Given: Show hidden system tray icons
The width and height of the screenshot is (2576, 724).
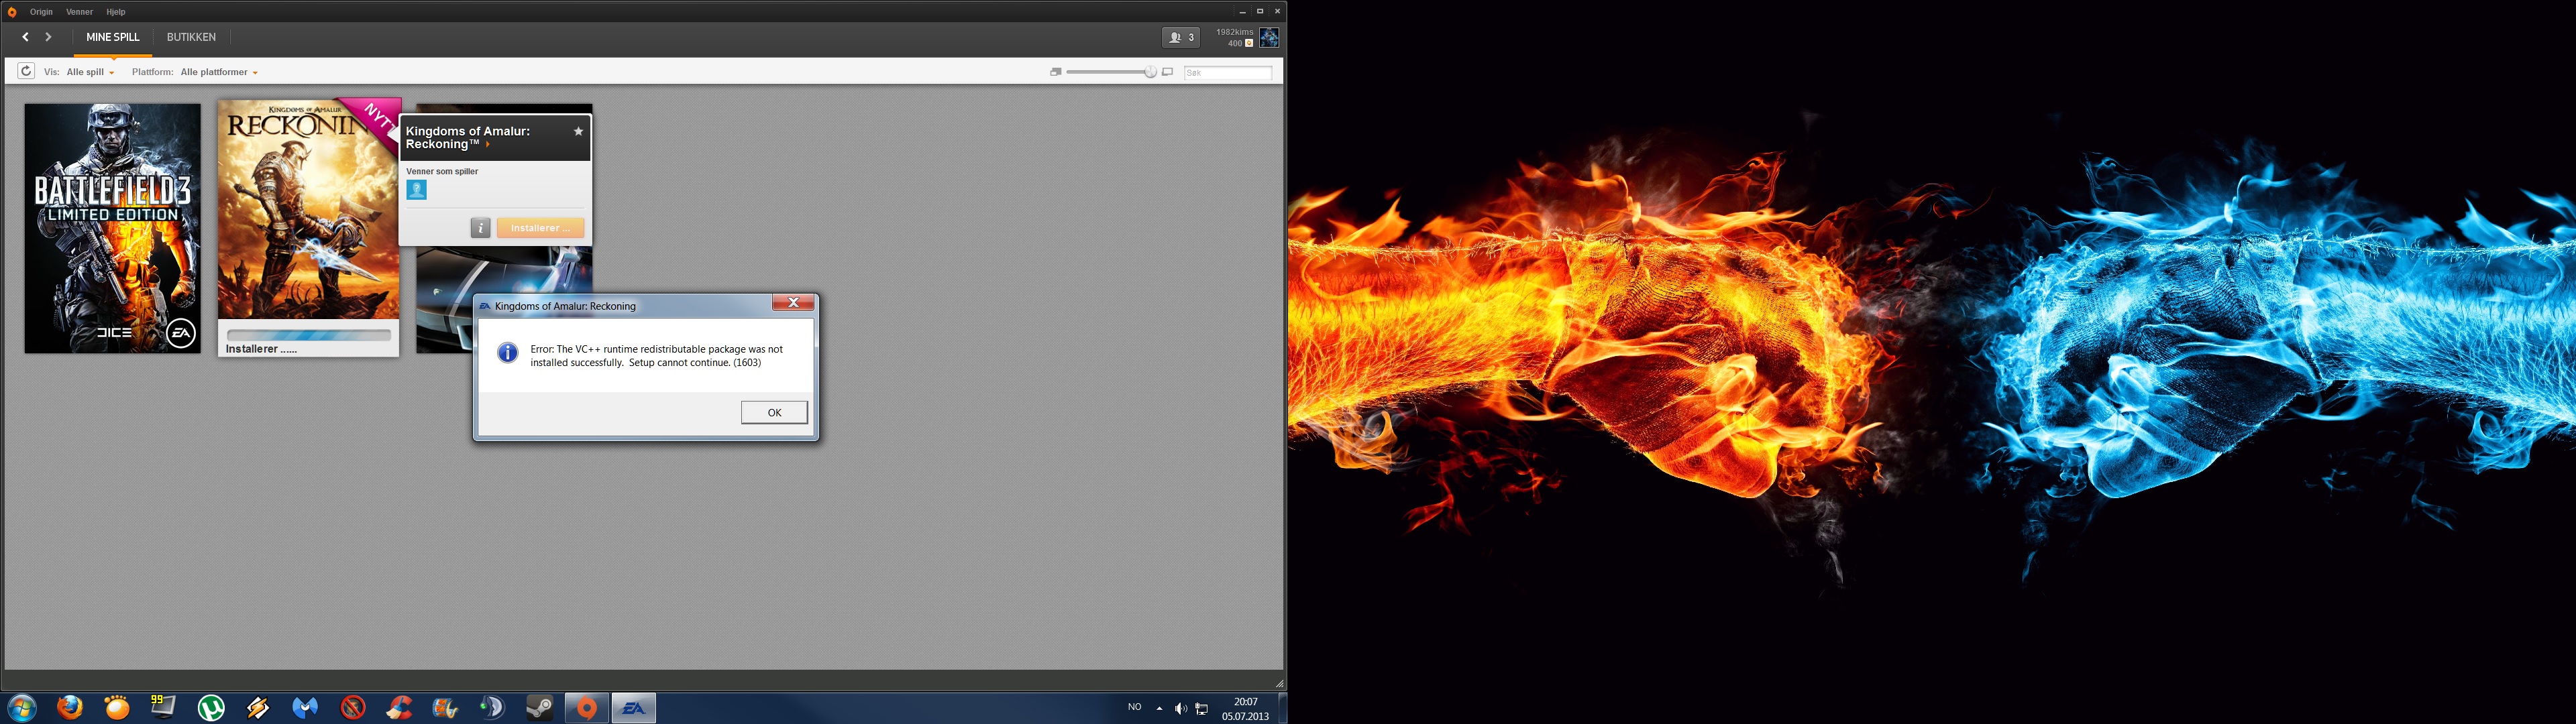Looking at the screenshot, I should coord(1159,708).
